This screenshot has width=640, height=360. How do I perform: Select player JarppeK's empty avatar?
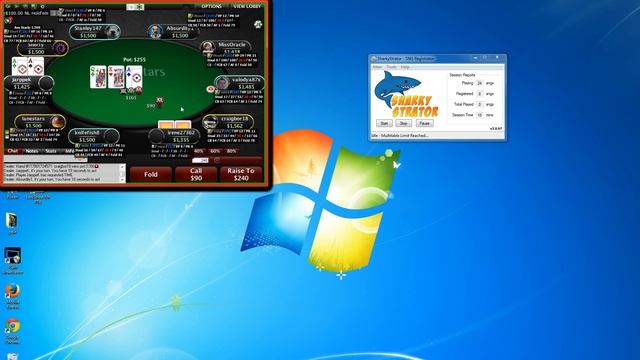click(46, 83)
